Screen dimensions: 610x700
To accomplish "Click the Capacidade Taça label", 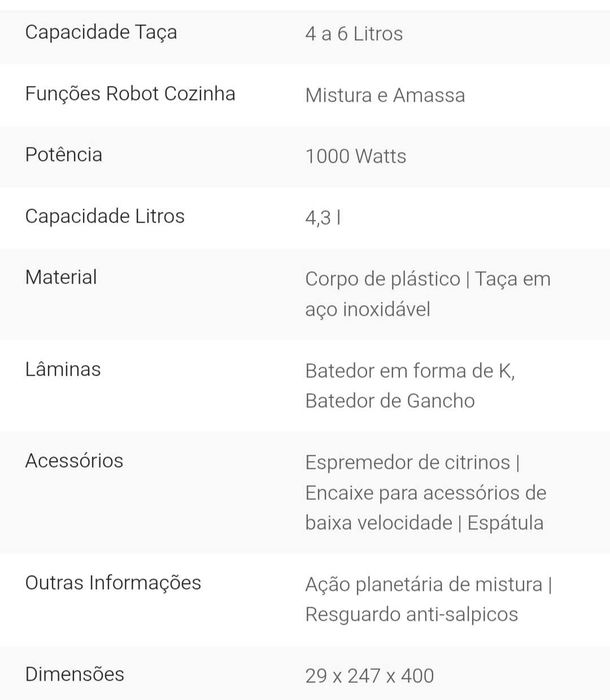I will pyautogui.click(x=101, y=33).
